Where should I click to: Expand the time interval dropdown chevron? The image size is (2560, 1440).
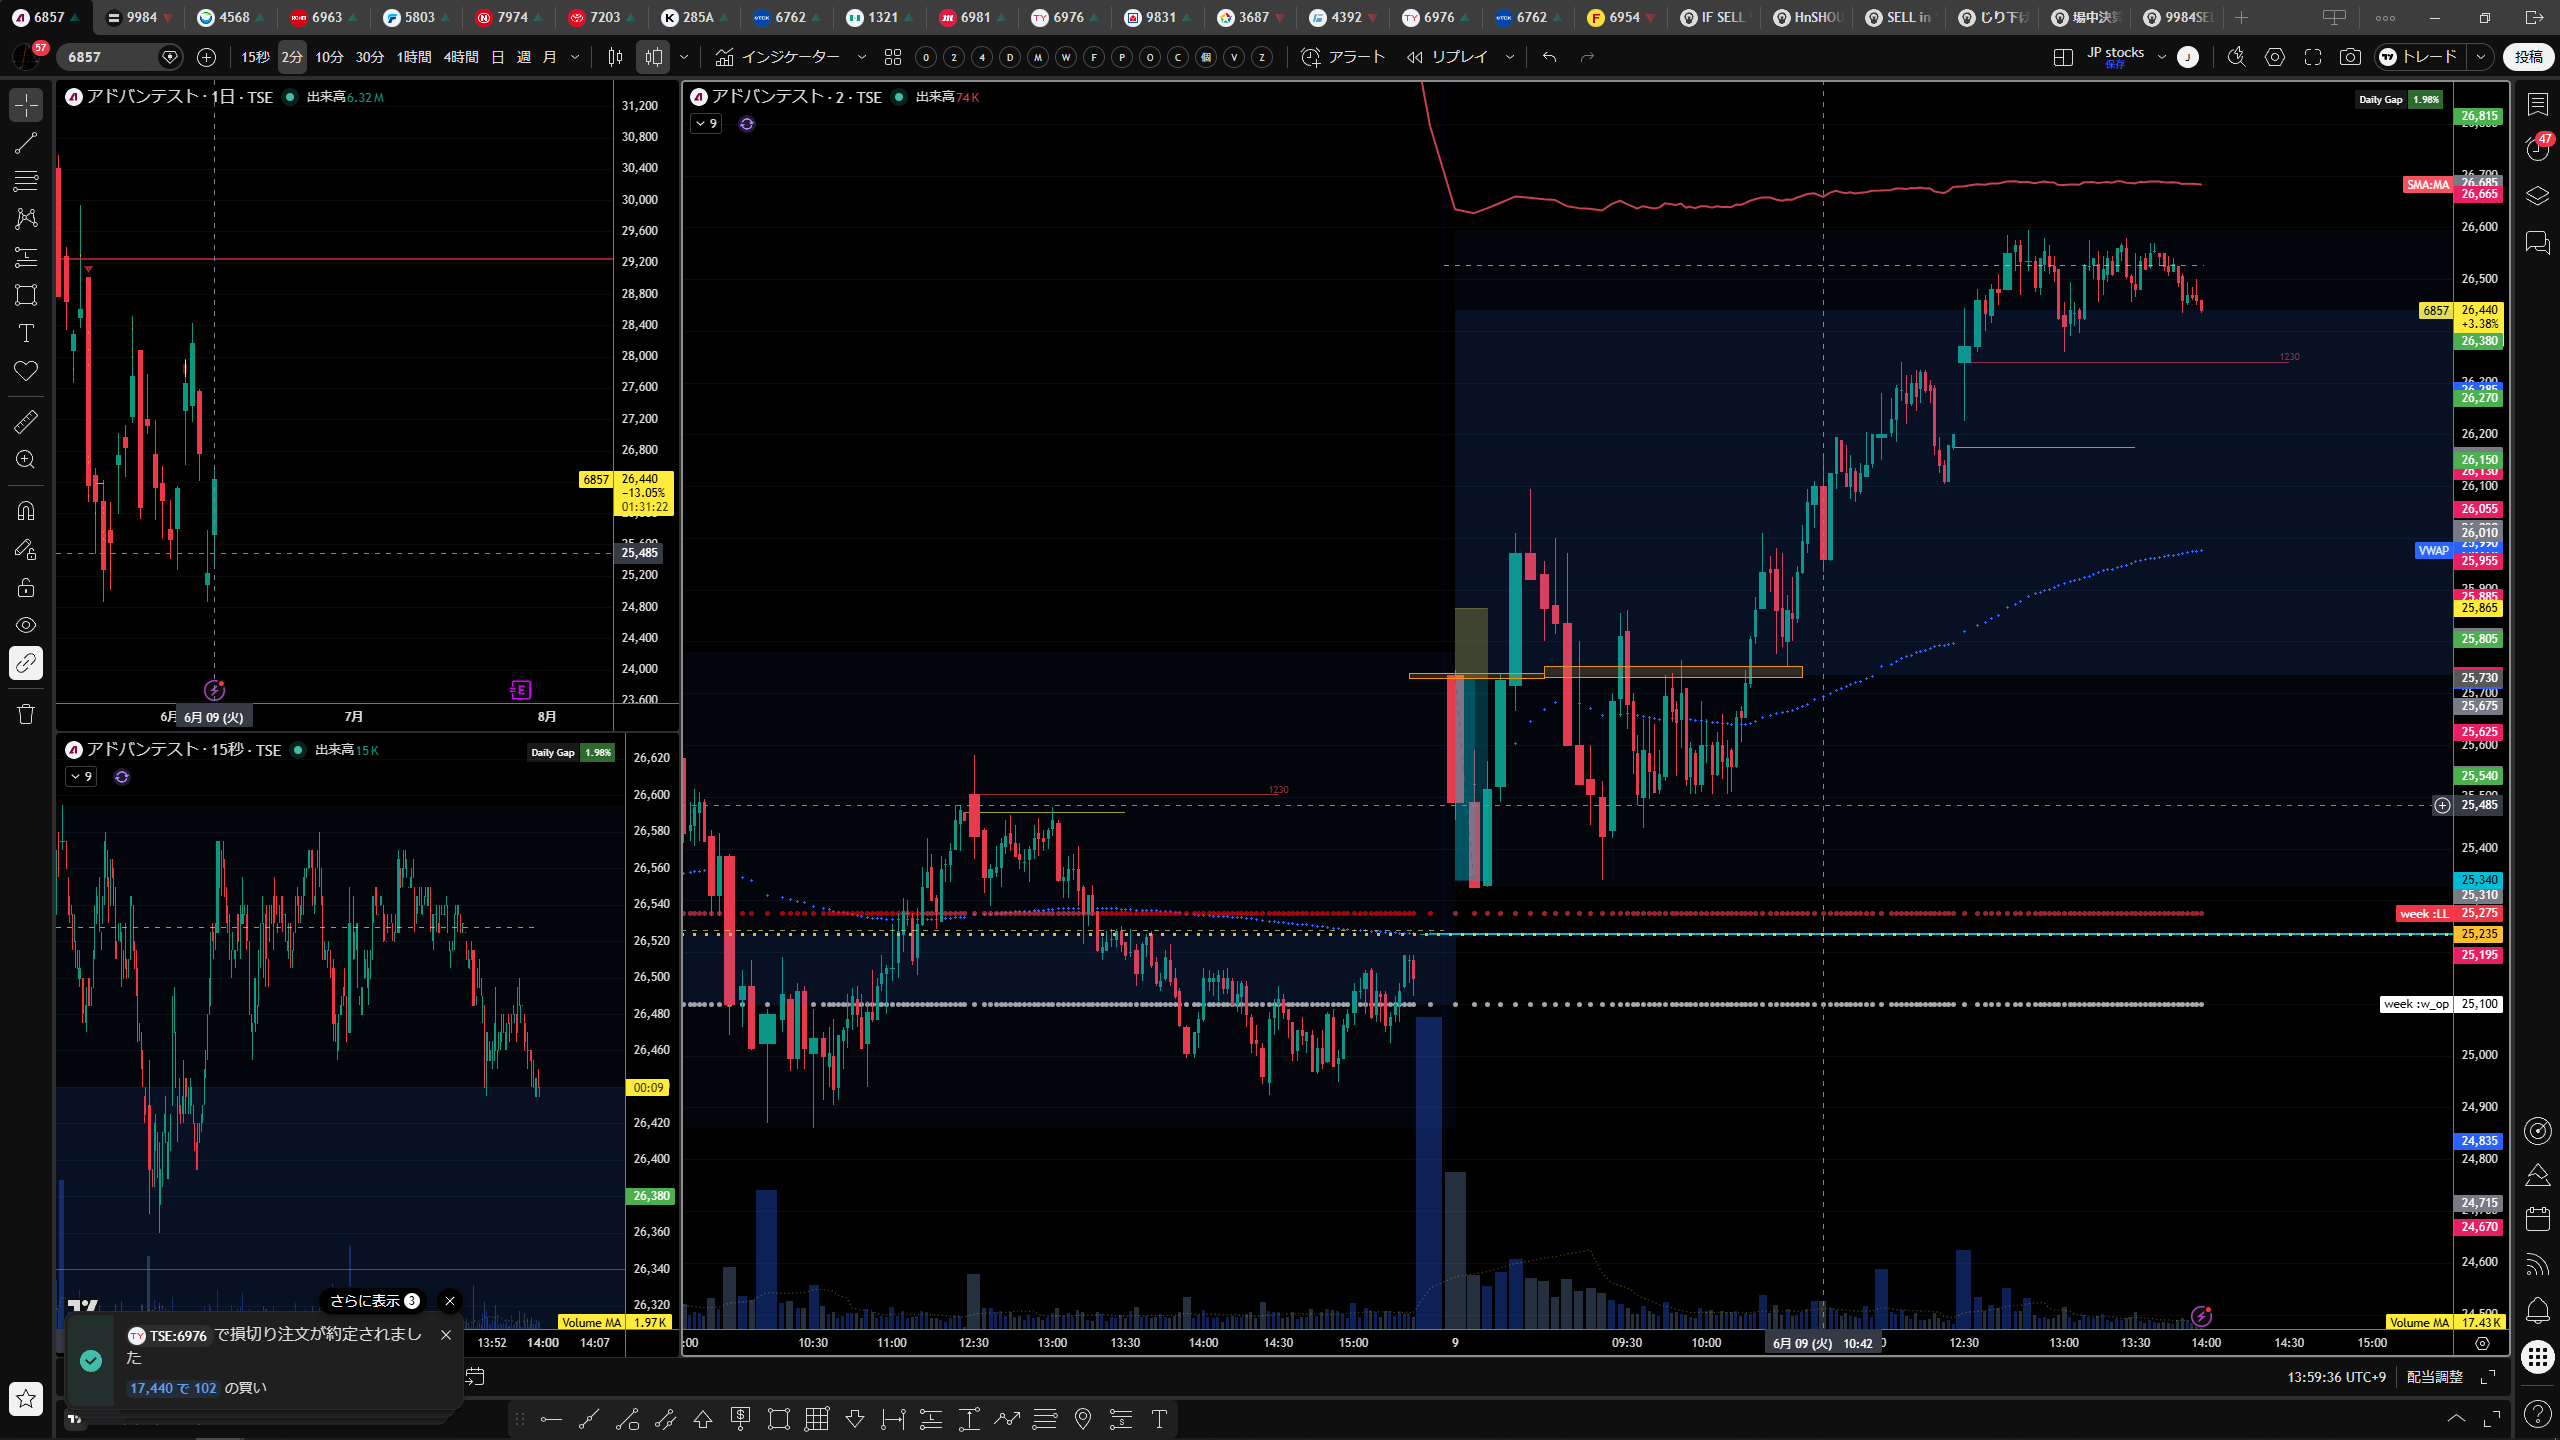[575, 57]
